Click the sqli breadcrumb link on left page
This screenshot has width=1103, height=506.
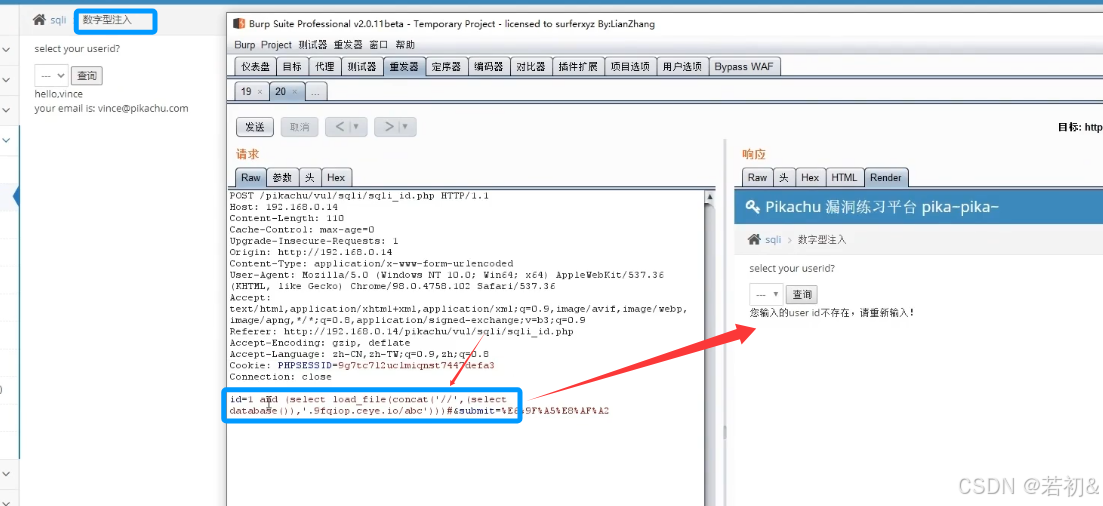pyautogui.click(x=58, y=20)
